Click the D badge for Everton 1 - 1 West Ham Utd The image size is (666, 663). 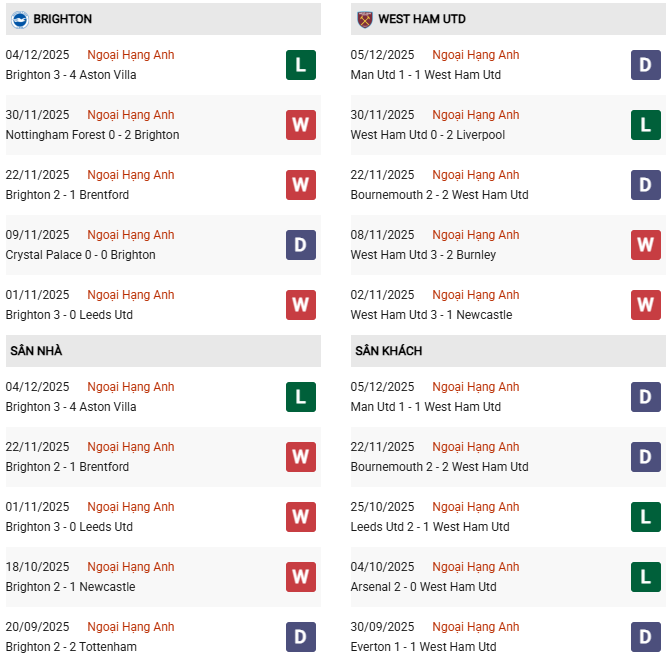tap(646, 637)
